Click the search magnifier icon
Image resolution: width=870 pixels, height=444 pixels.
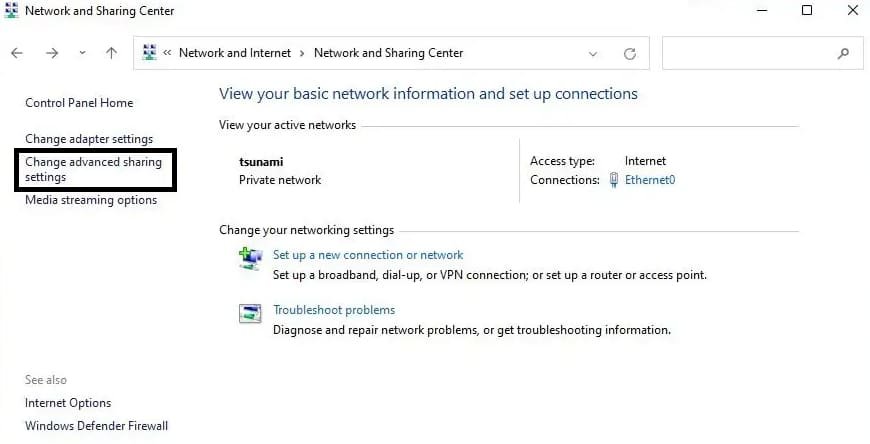844,53
